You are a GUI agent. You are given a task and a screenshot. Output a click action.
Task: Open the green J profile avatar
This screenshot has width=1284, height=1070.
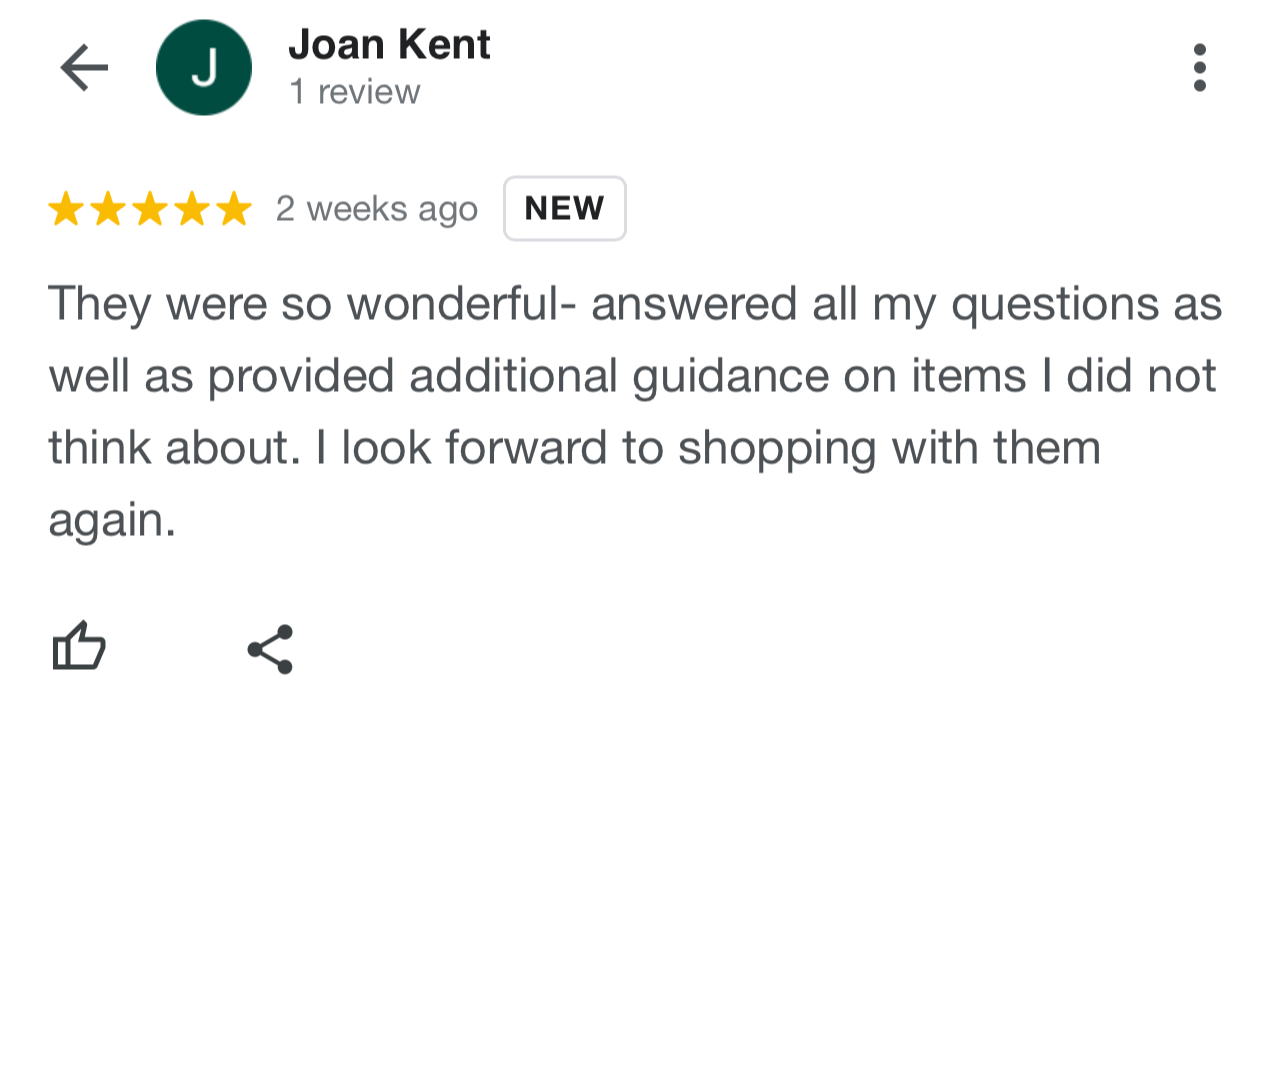tap(204, 68)
